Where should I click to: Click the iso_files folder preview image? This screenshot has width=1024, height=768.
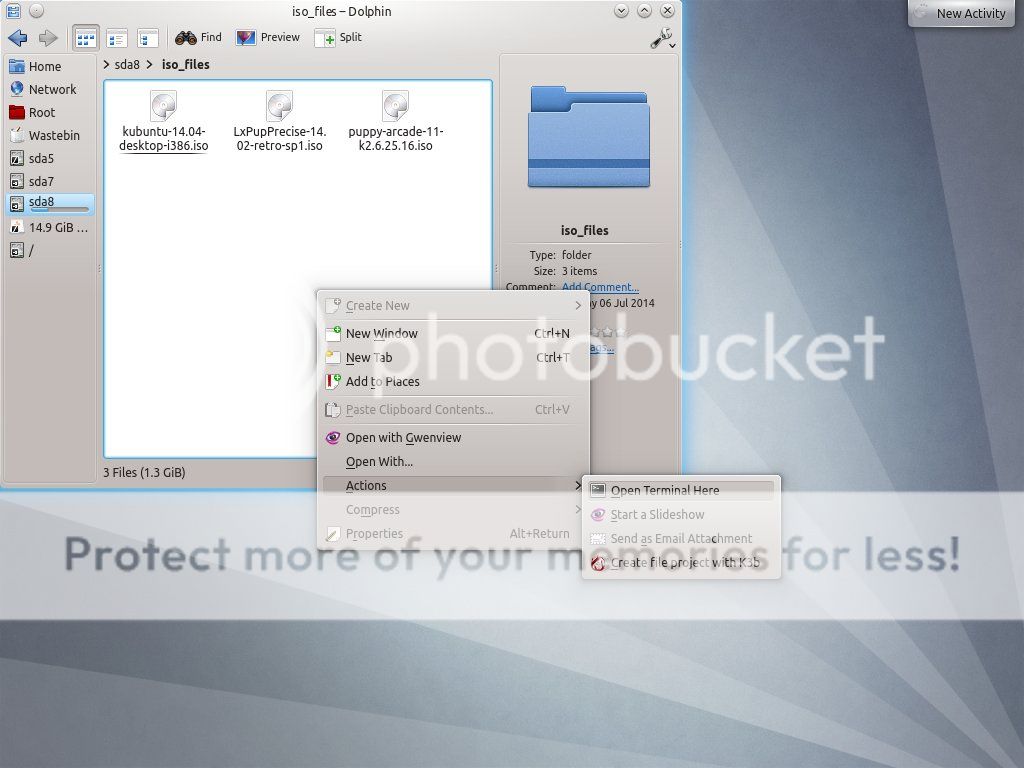click(x=589, y=136)
